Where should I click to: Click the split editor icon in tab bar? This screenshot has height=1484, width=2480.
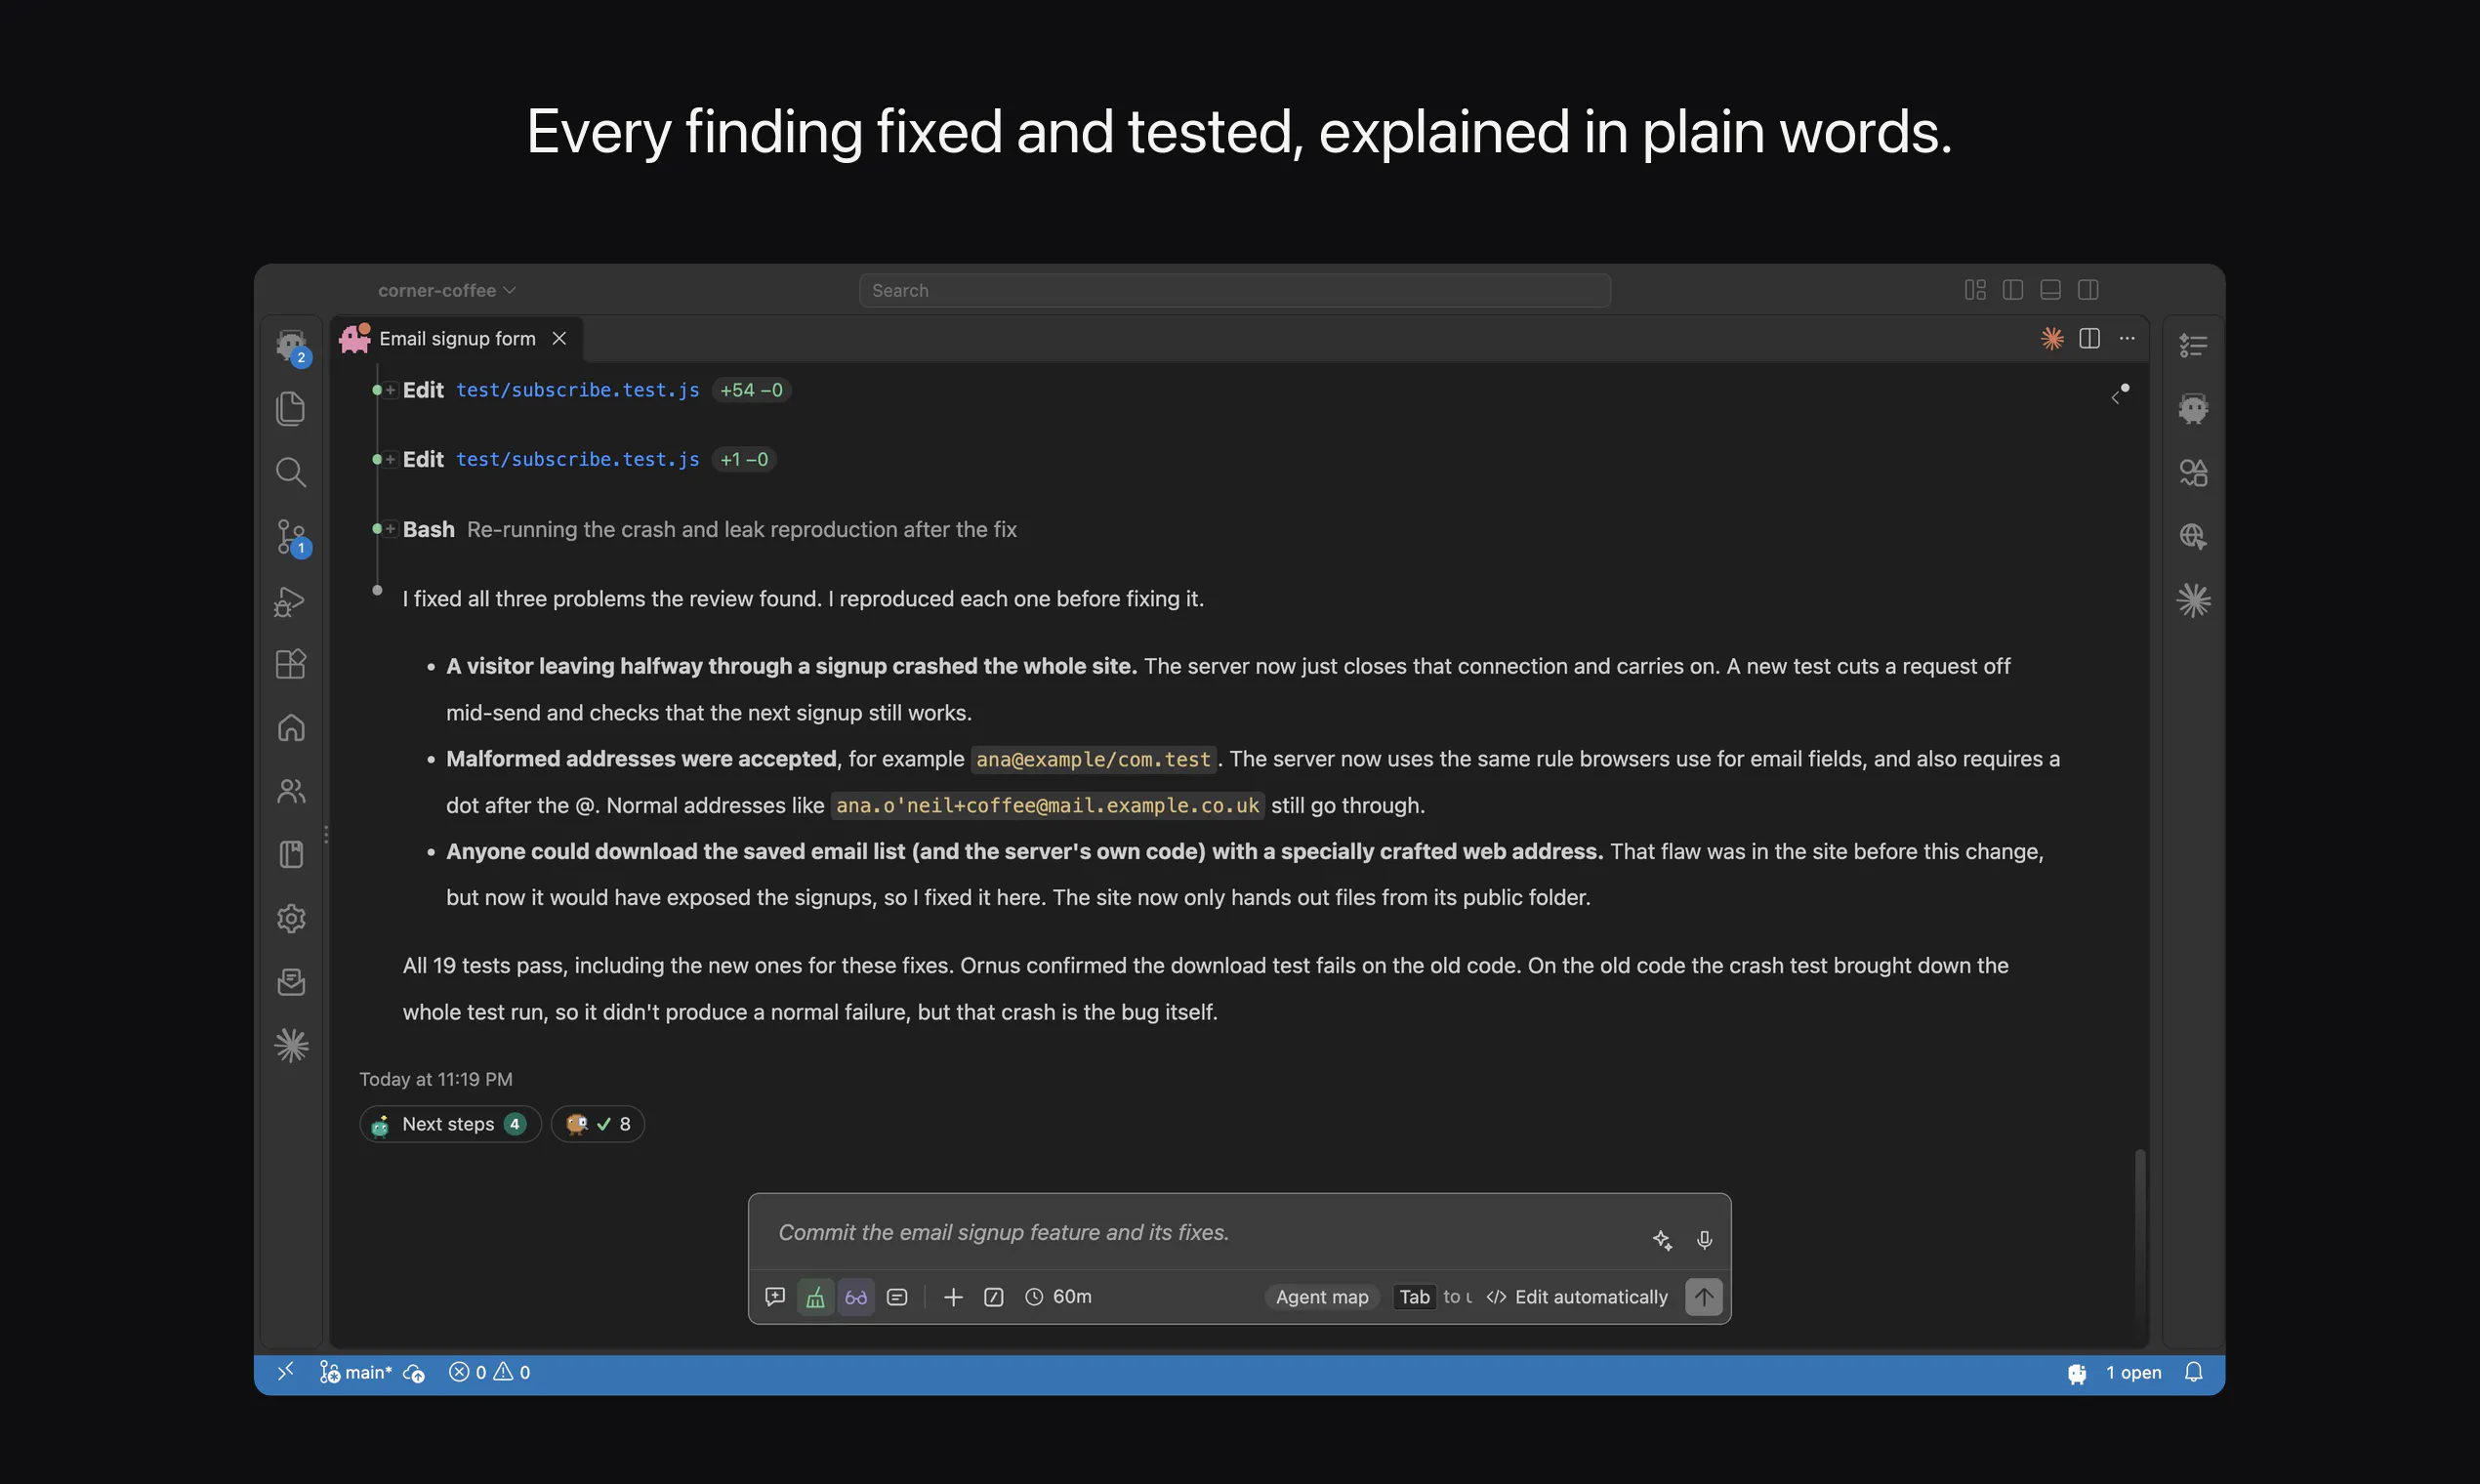click(2089, 338)
